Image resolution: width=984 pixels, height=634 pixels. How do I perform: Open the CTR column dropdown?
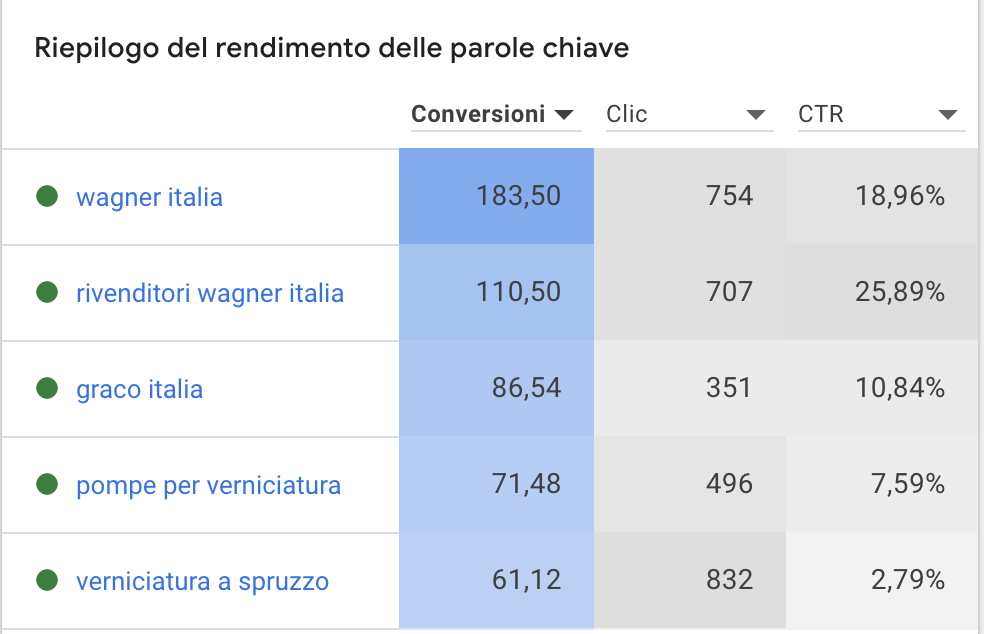pyautogui.click(x=881, y=115)
